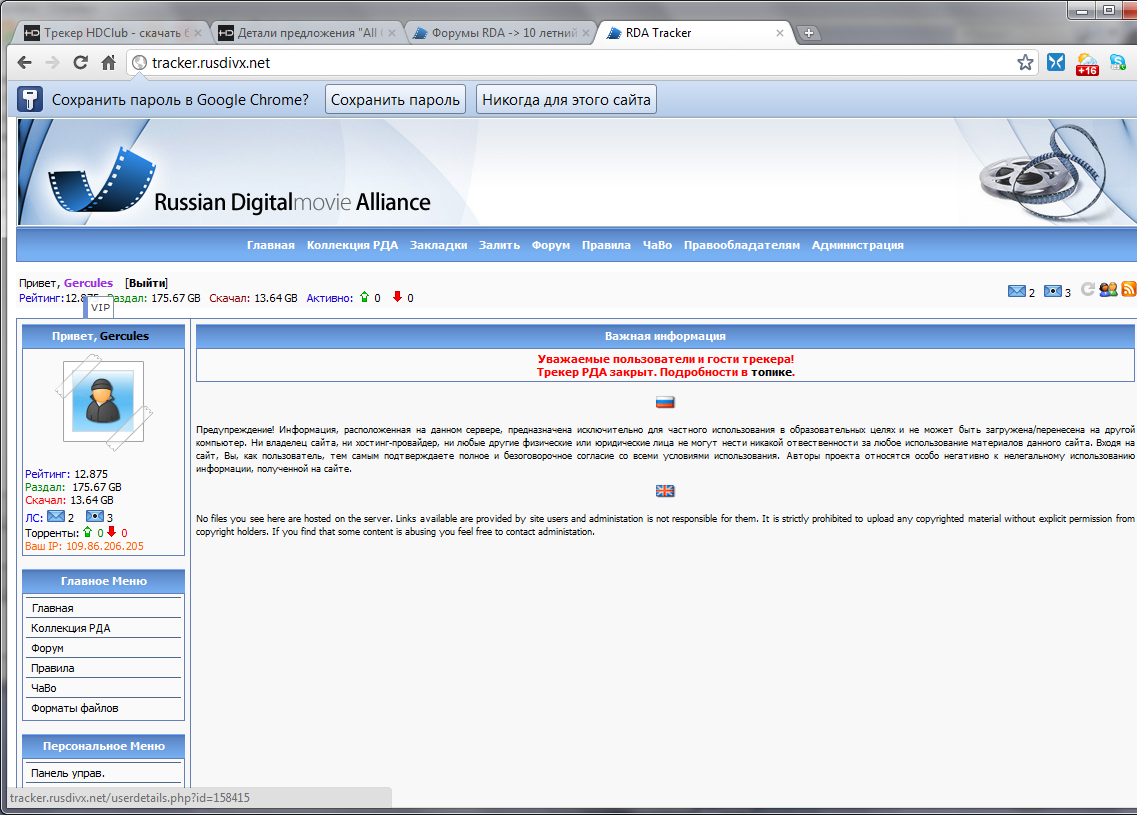1137x815 pixels.
Task: Click the grey refresh icon in header
Action: coord(1088,289)
